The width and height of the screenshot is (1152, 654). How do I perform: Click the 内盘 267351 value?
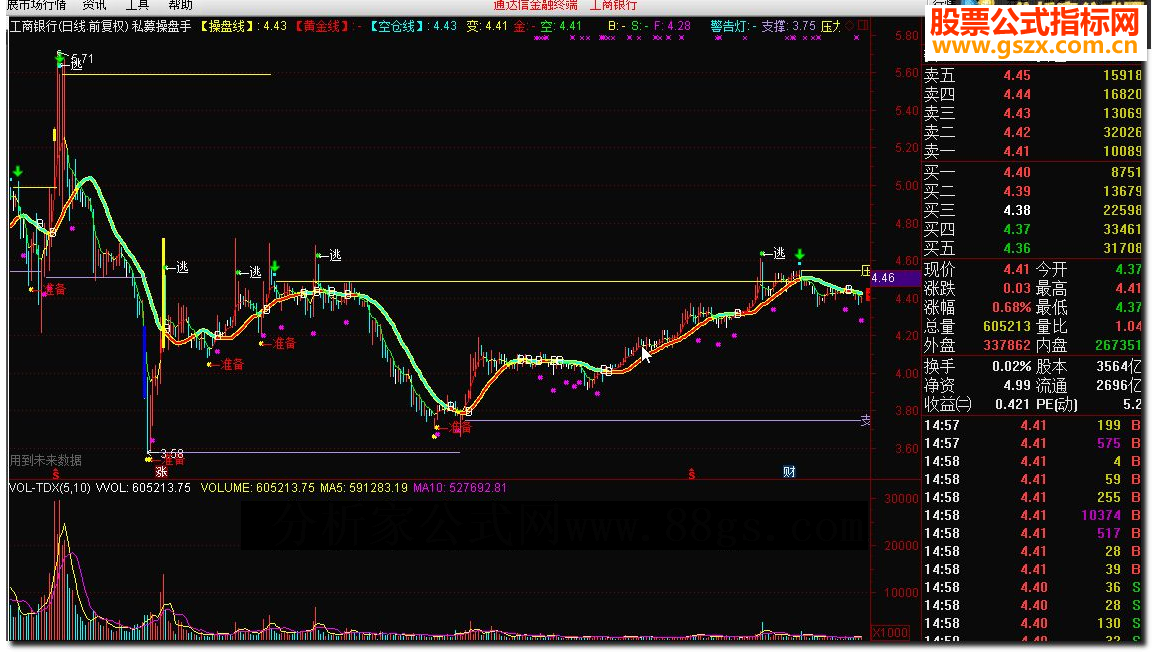pyautogui.click(x=1117, y=346)
